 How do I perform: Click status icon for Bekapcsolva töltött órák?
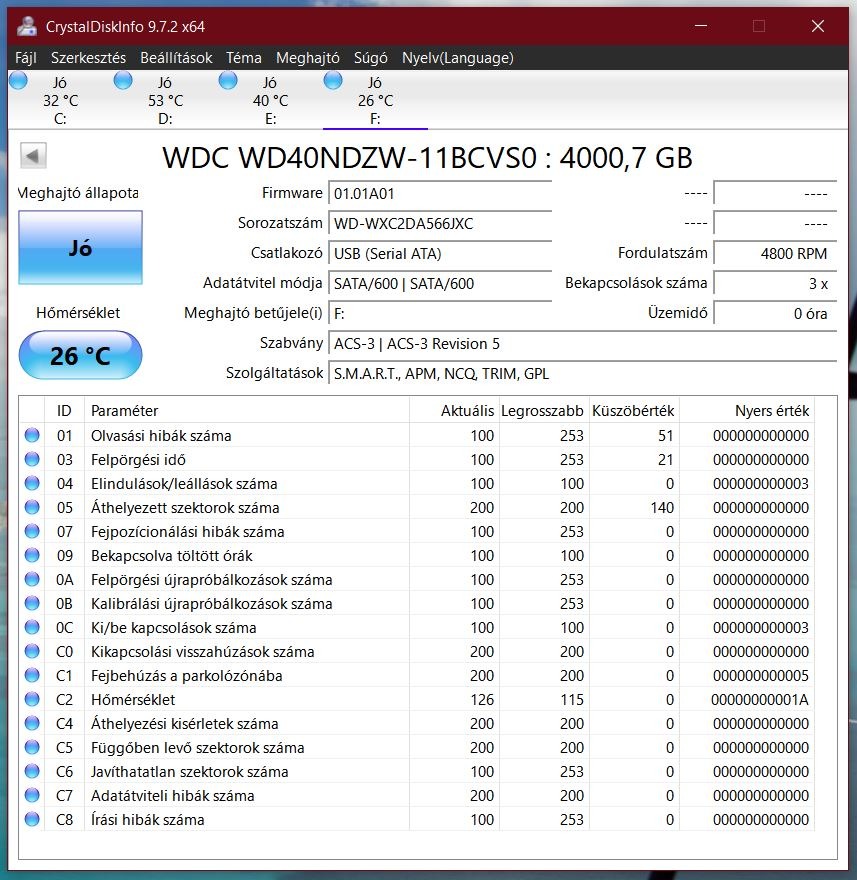(x=32, y=555)
